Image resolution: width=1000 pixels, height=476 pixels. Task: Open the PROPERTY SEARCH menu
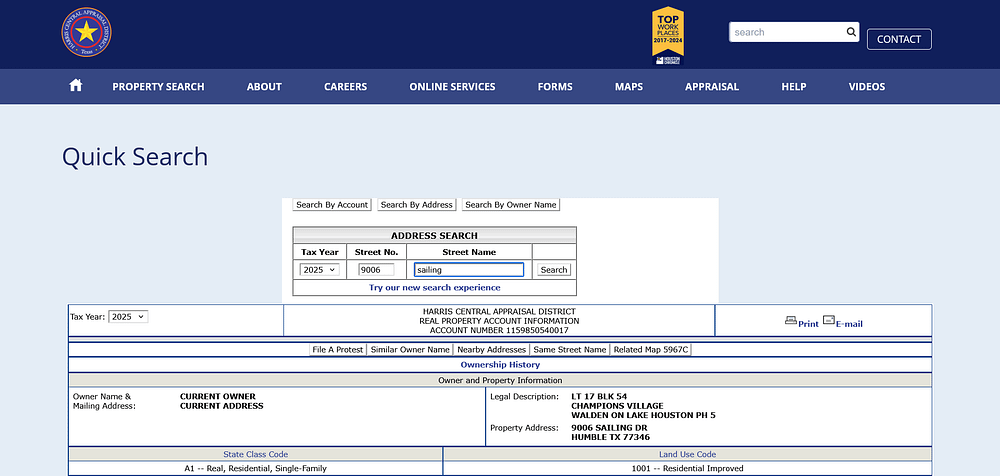pos(158,87)
